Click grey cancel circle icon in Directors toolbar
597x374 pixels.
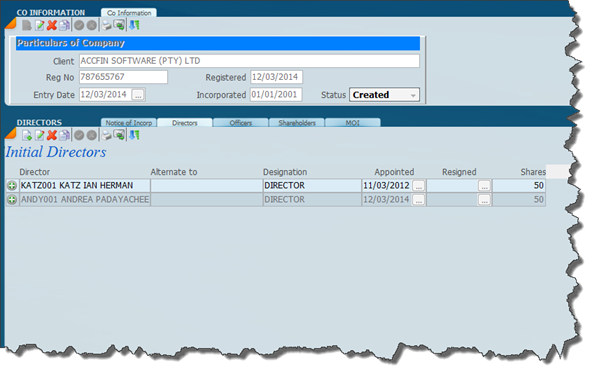coord(92,135)
